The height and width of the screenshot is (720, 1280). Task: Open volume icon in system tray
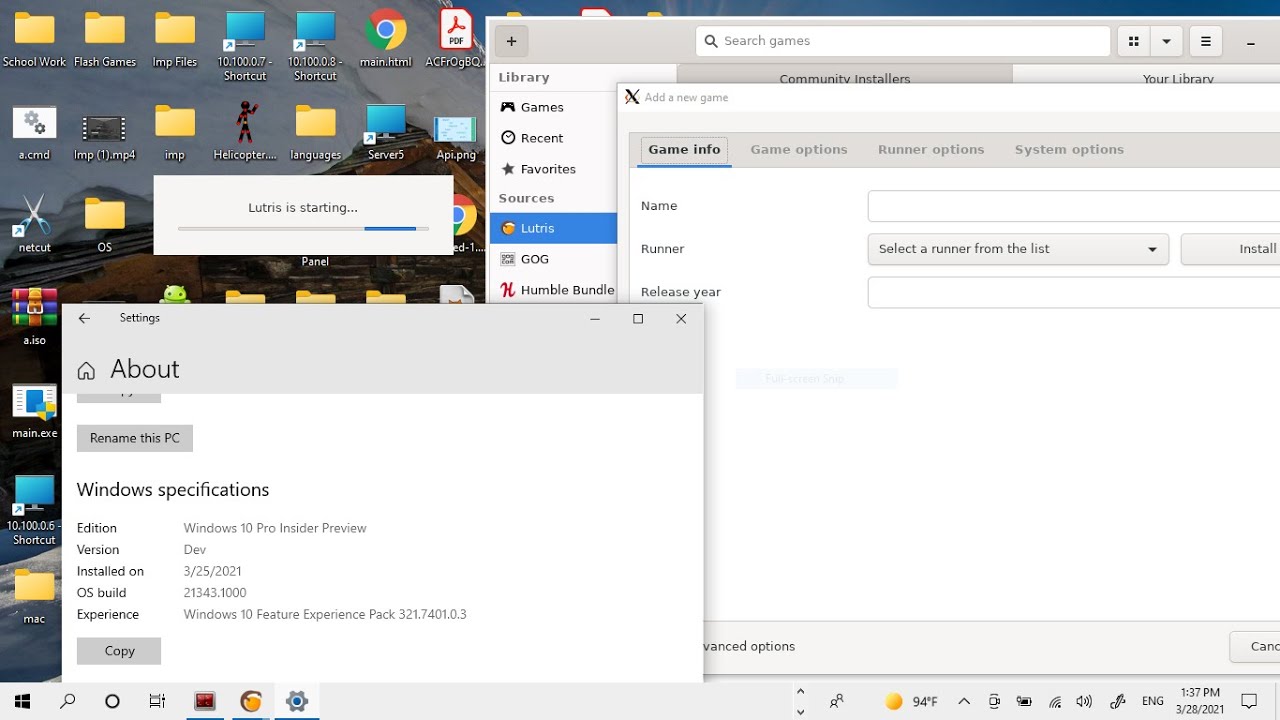[1084, 702]
